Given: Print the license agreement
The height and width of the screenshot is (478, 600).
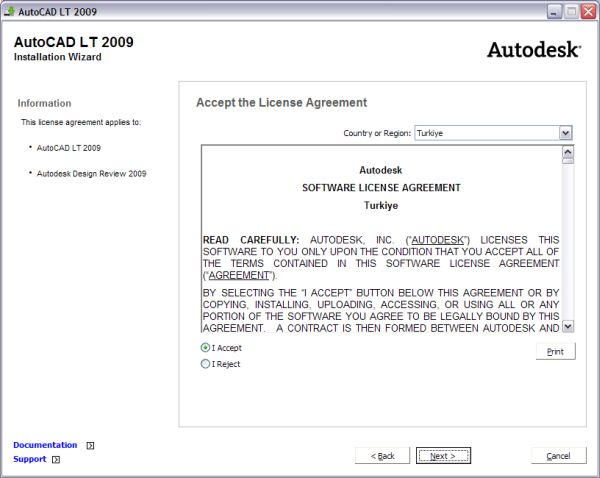Looking at the screenshot, I should pos(555,351).
